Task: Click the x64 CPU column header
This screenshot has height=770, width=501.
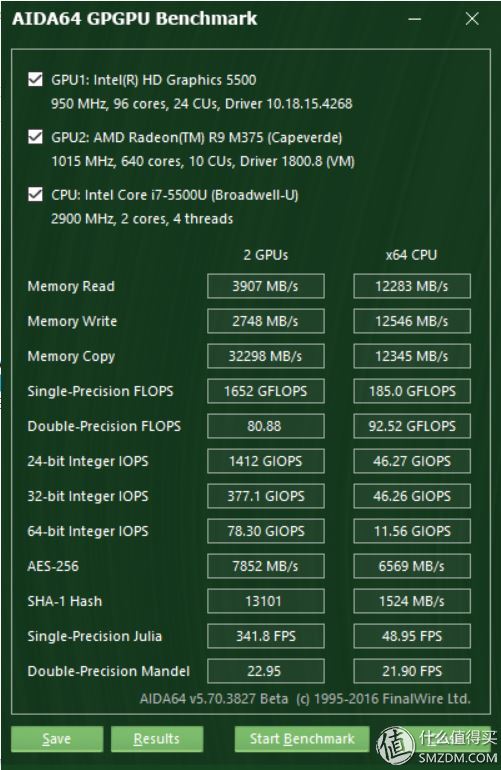Action: tap(411, 255)
